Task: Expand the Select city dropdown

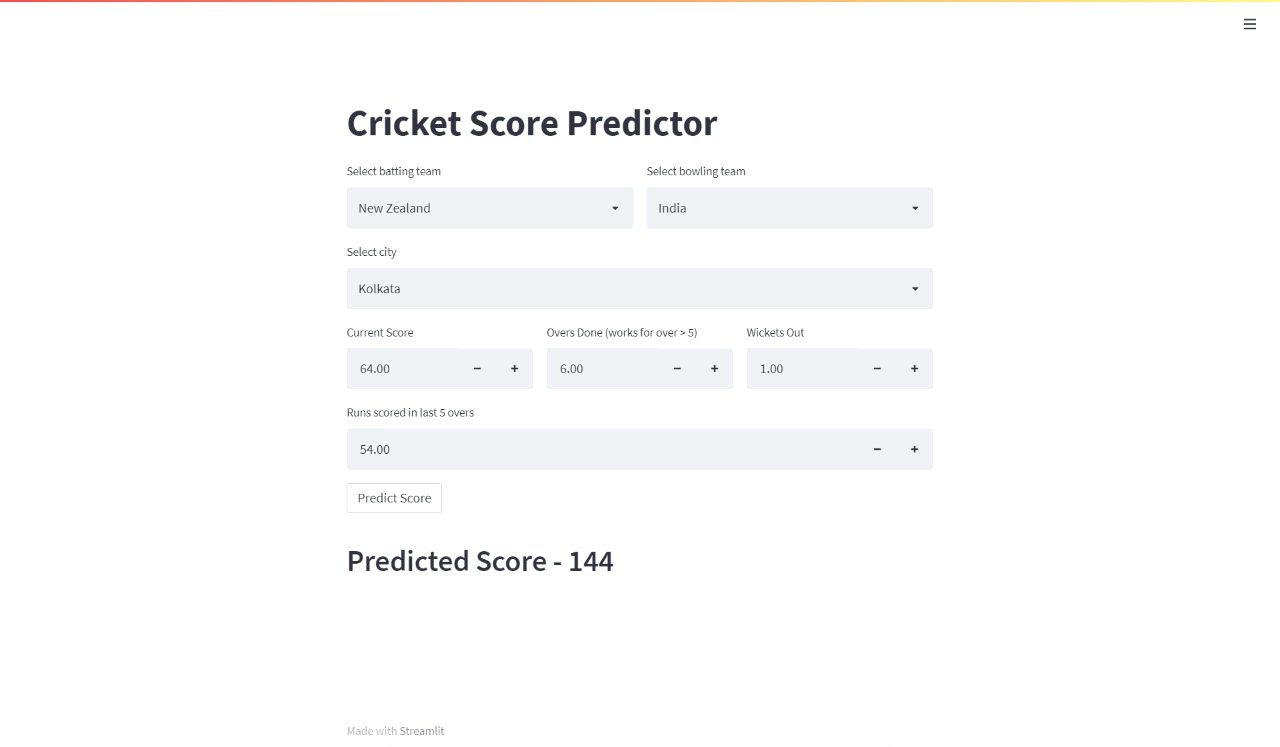Action: (x=639, y=288)
